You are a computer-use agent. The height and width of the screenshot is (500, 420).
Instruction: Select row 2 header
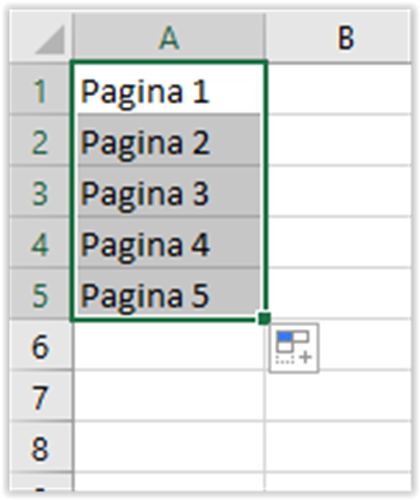point(41,140)
